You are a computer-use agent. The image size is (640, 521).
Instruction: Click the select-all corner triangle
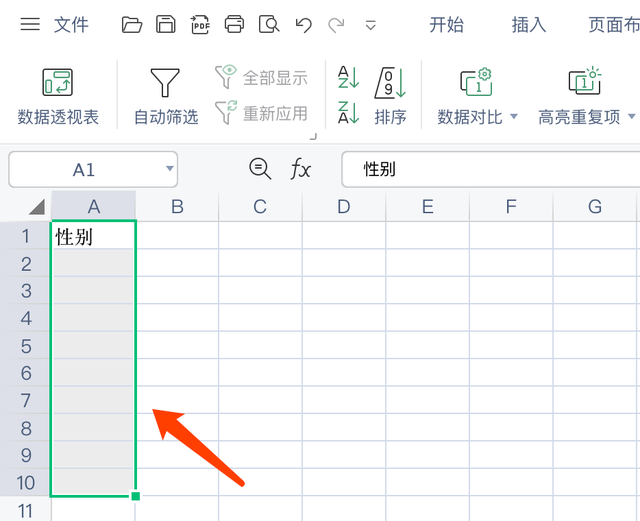point(38,207)
